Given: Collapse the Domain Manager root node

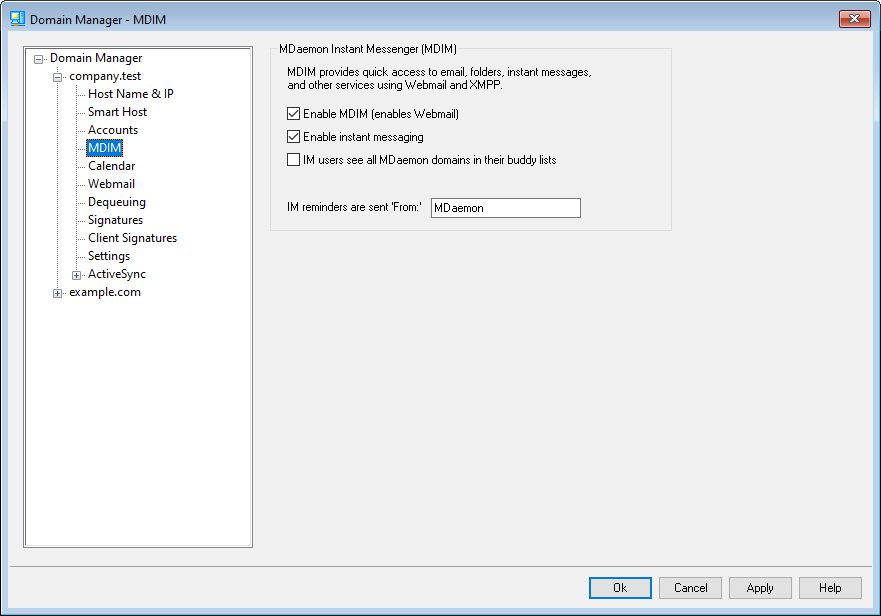Looking at the screenshot, I should point(39,59).
